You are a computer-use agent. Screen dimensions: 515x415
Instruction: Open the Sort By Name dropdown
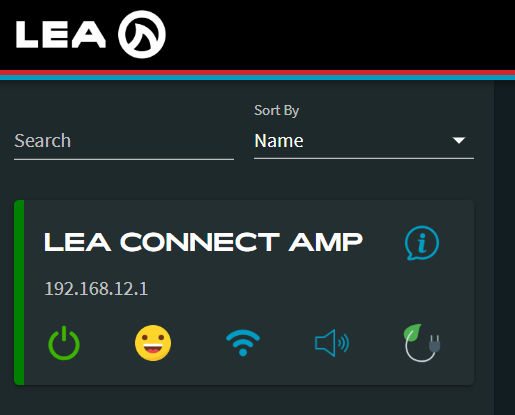pos(364,141)
